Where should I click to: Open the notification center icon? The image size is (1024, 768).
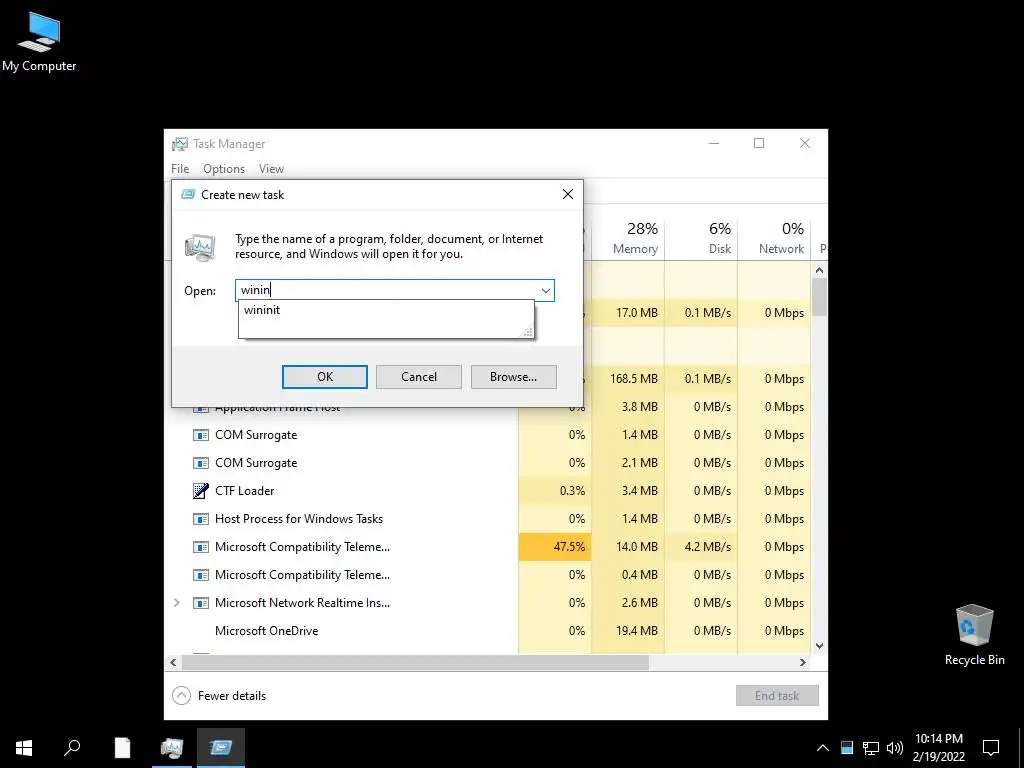coord(991,748)
